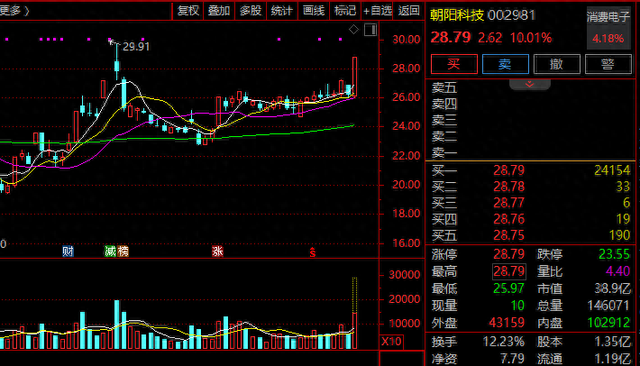
Task: Select the 多股 multi-stock view
Action: click(x=251, y=11)
